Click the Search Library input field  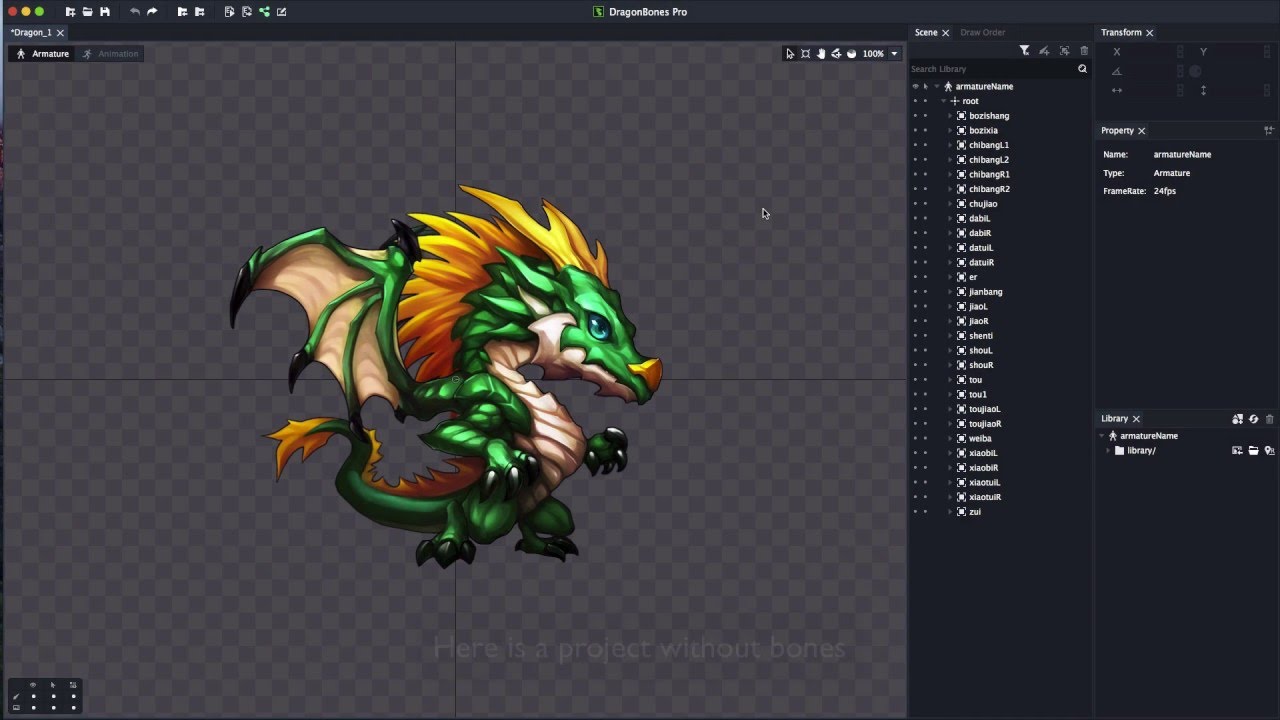[992, 69]
